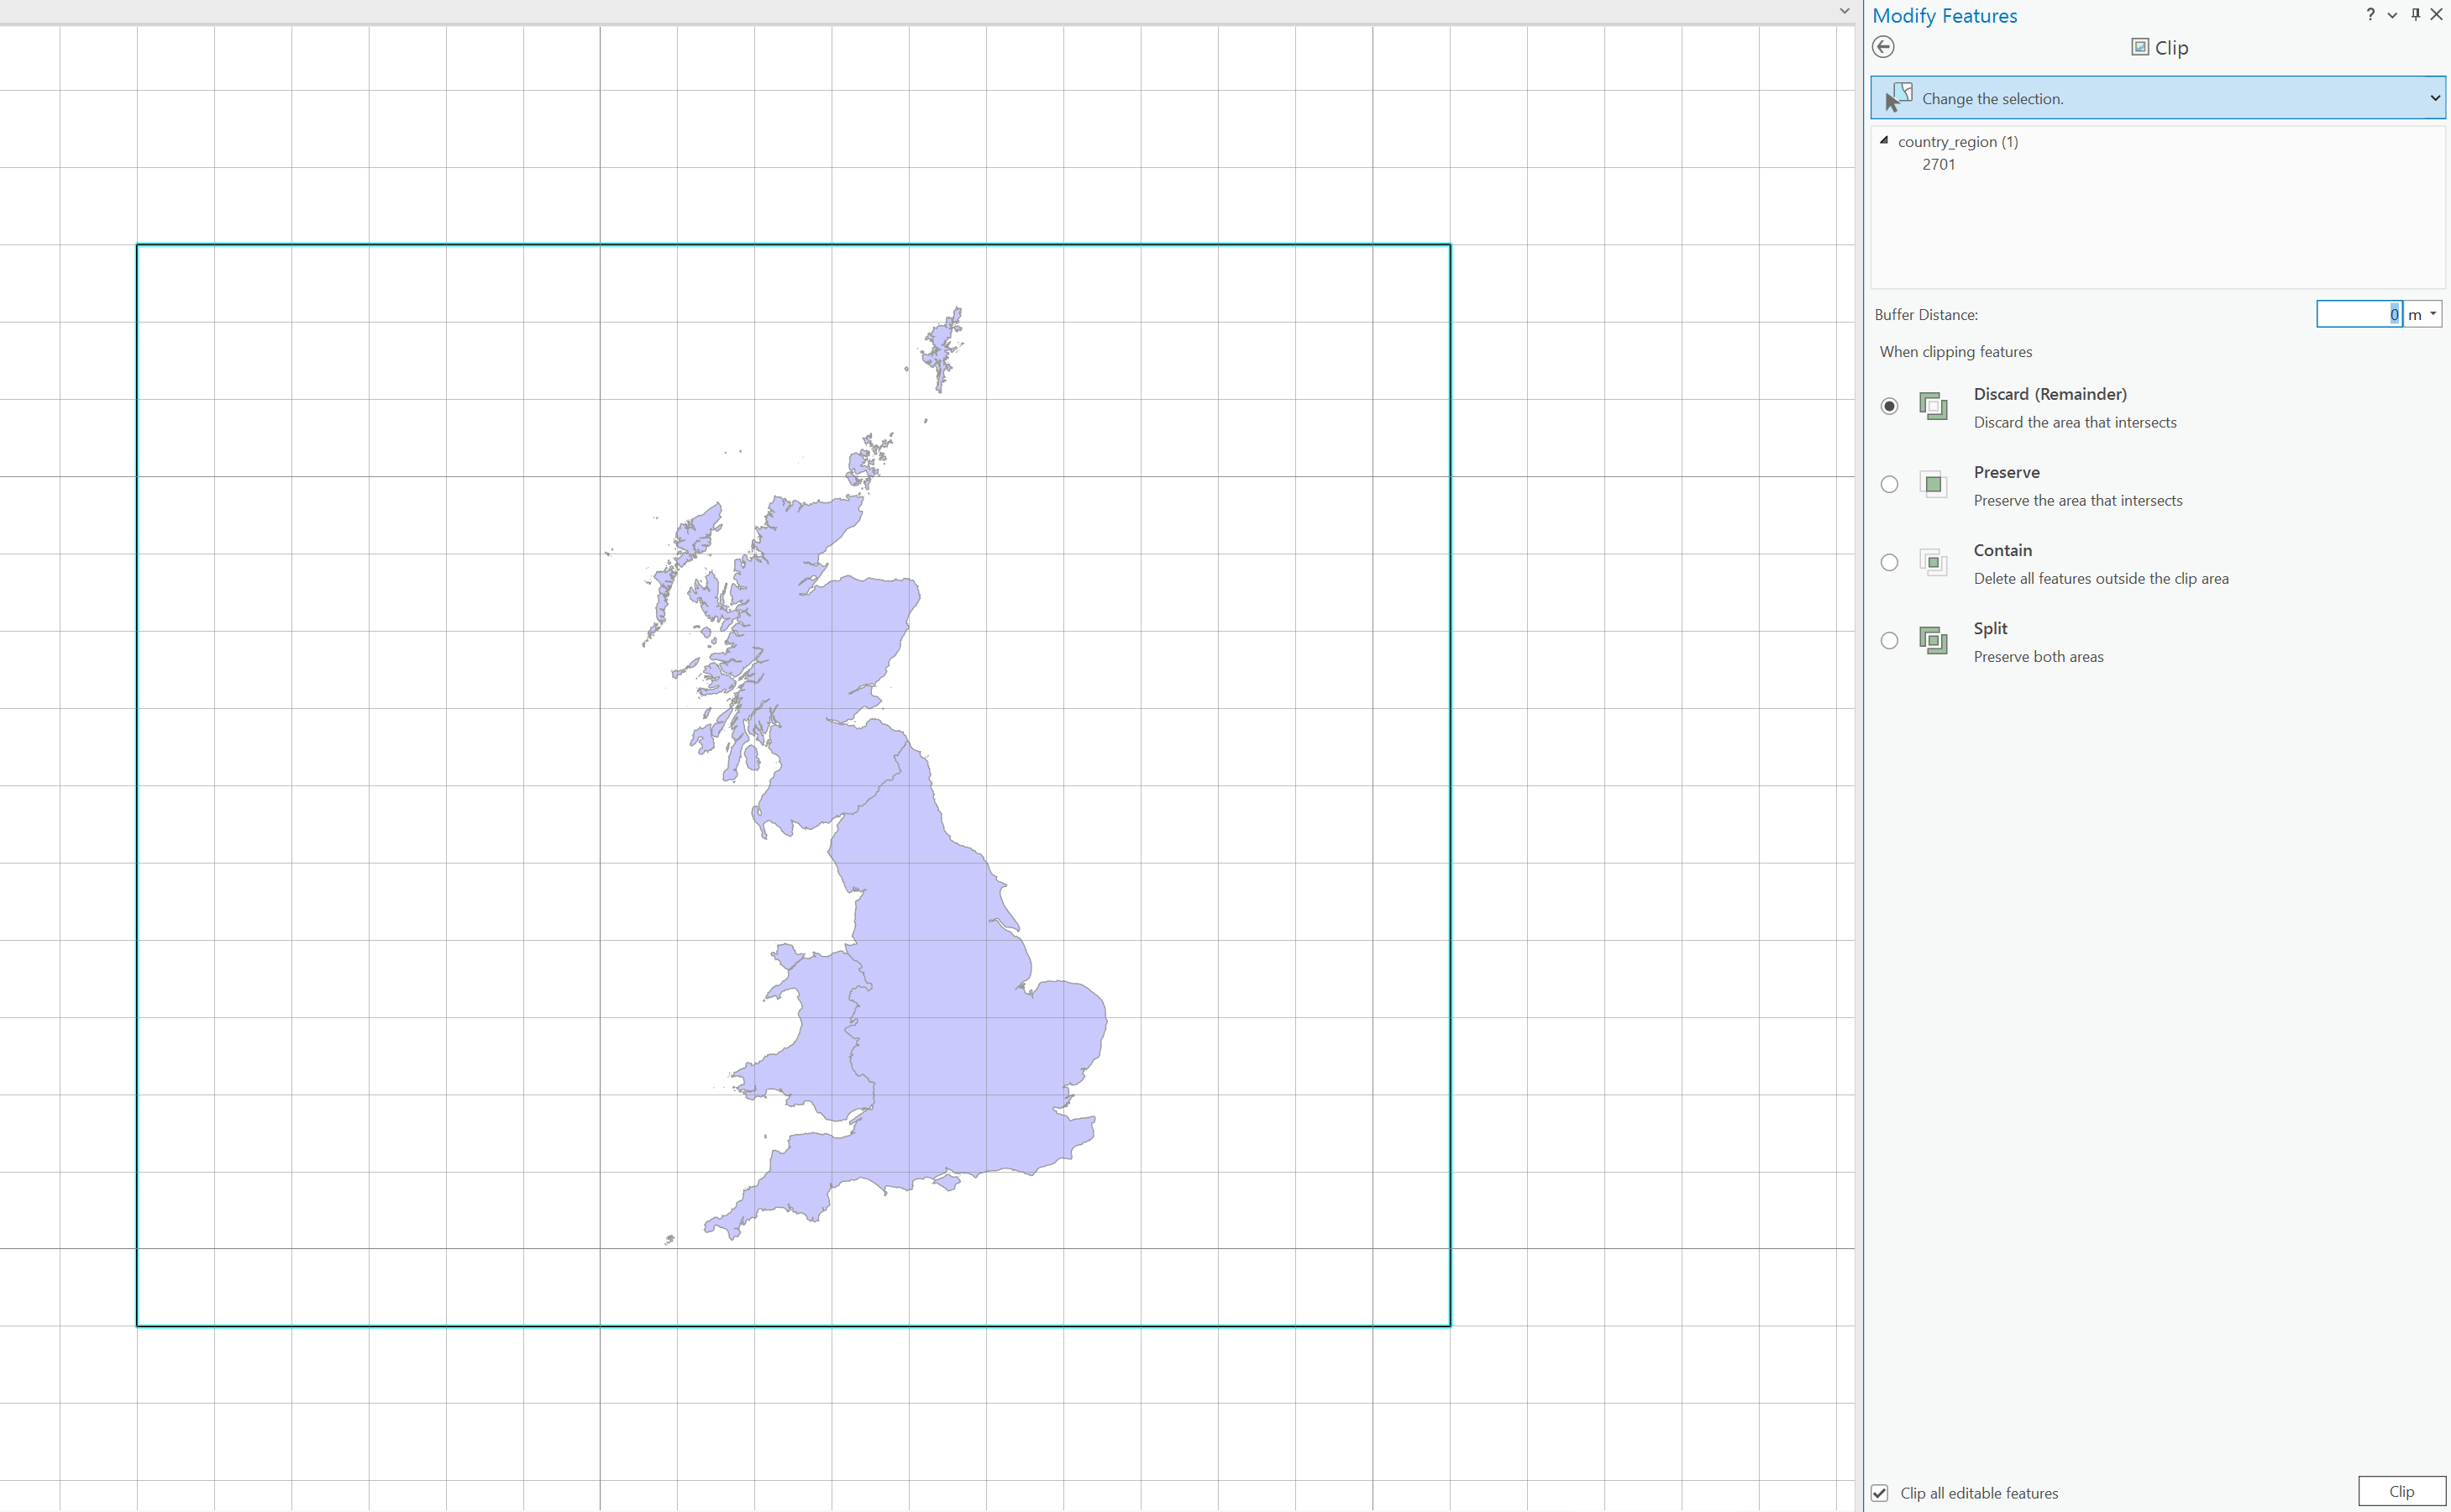Open the pane options menu chevron

[2392, 15]
